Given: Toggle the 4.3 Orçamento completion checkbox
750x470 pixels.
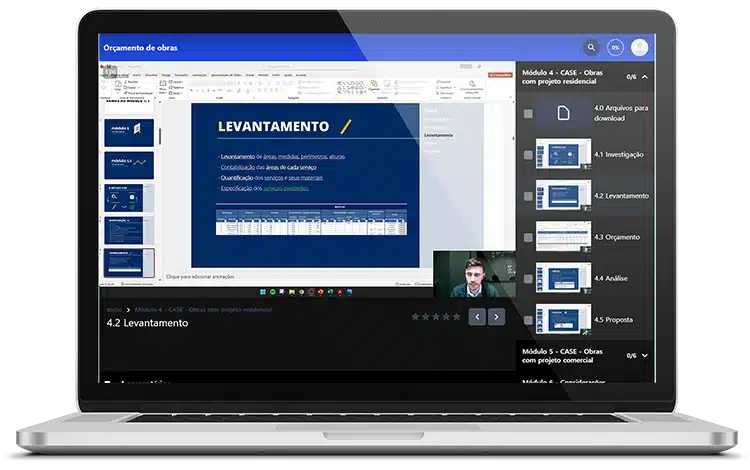Looking at the screenshot, I should point(528,237).
